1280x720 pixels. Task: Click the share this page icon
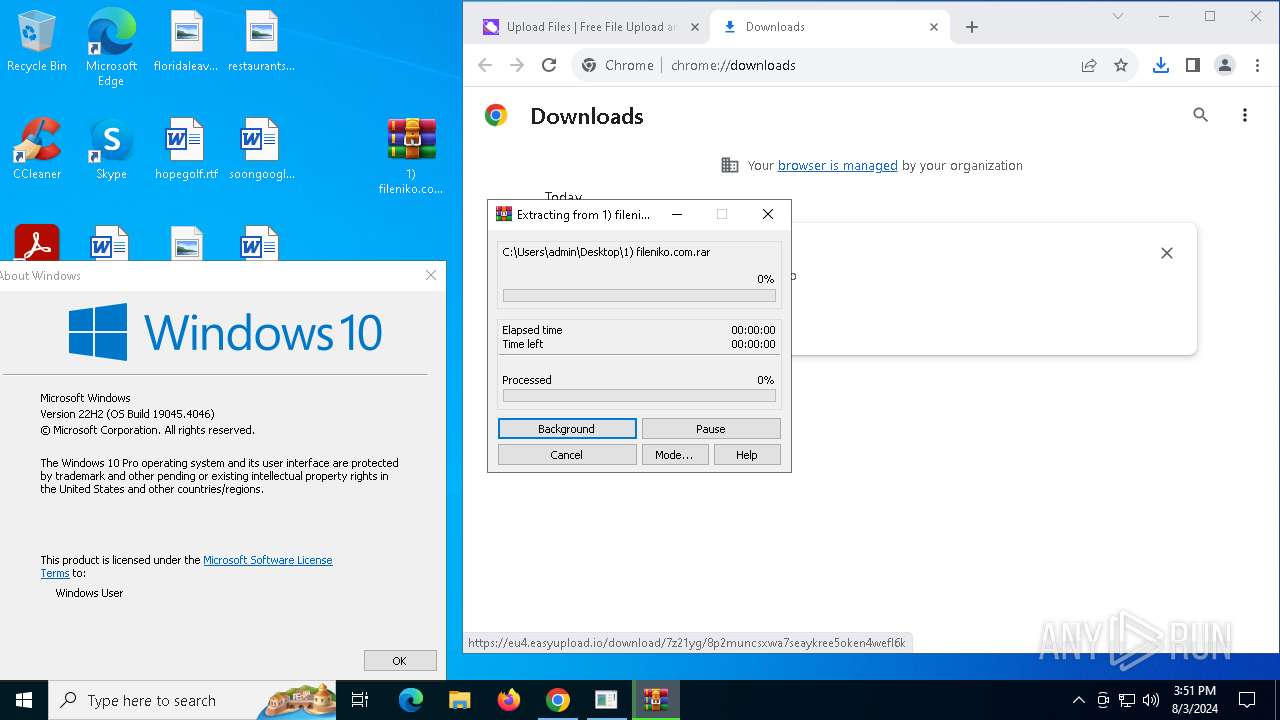[1089, 65]
